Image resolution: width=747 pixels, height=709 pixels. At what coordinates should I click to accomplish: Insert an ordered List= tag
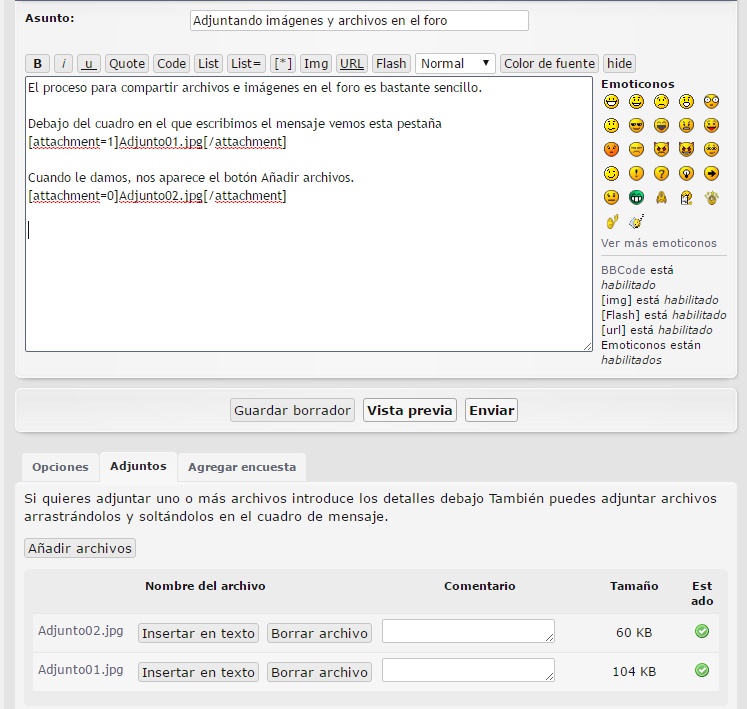pyautogui.click(x=246, y=63)
